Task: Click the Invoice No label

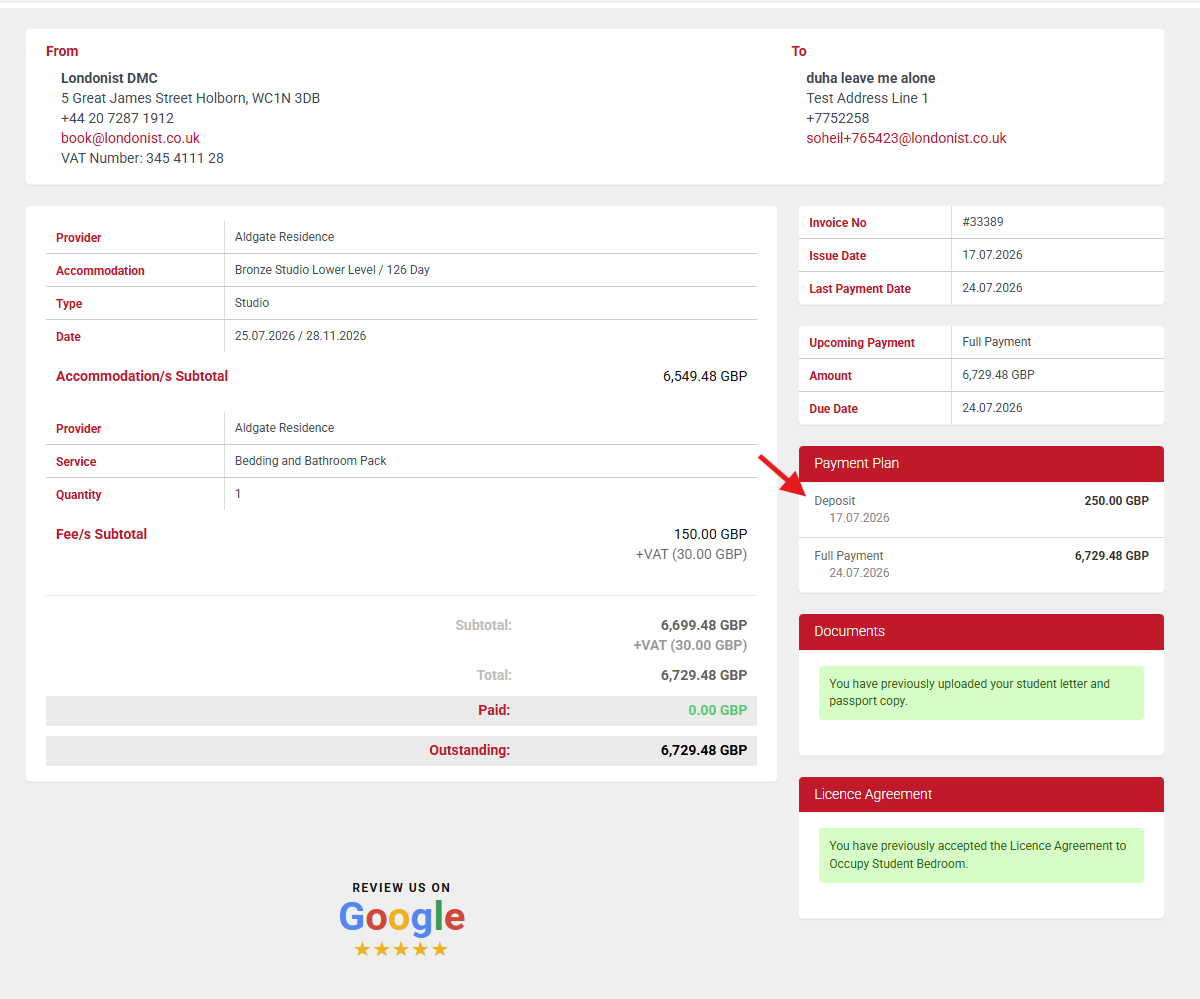Action: tap(838, 223)
